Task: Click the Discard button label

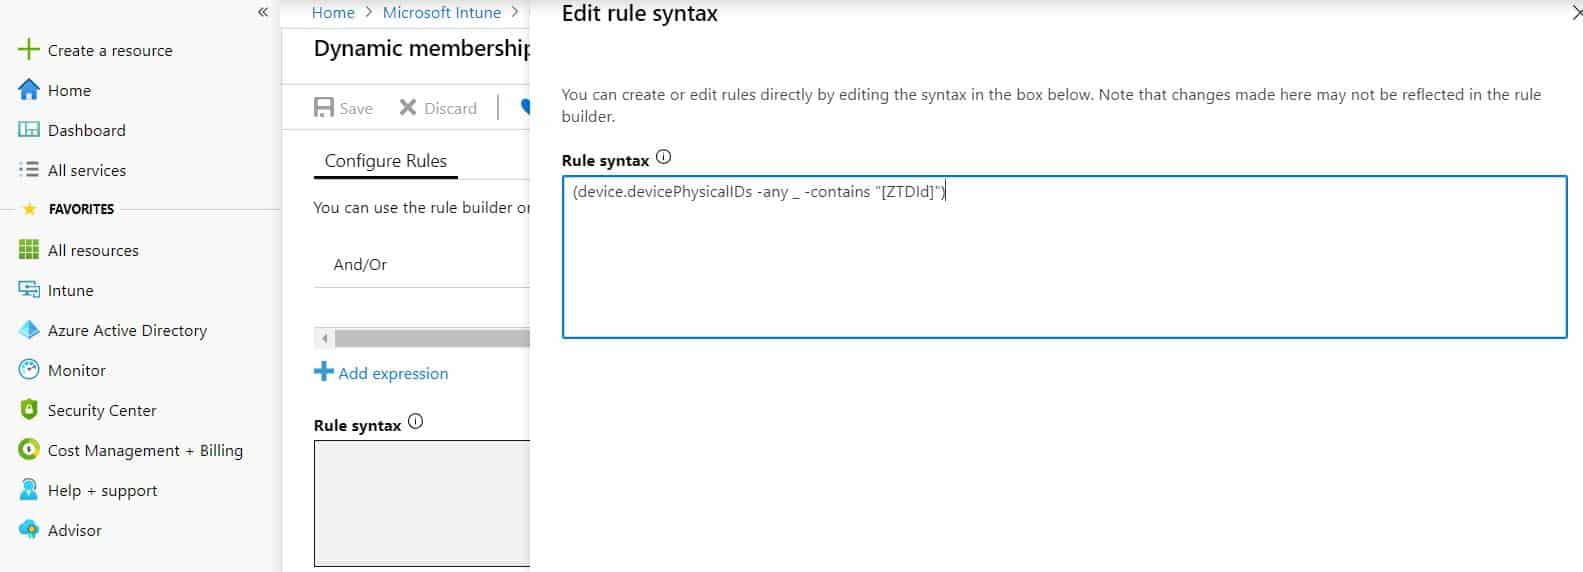Action: click(x=450, y=108)
